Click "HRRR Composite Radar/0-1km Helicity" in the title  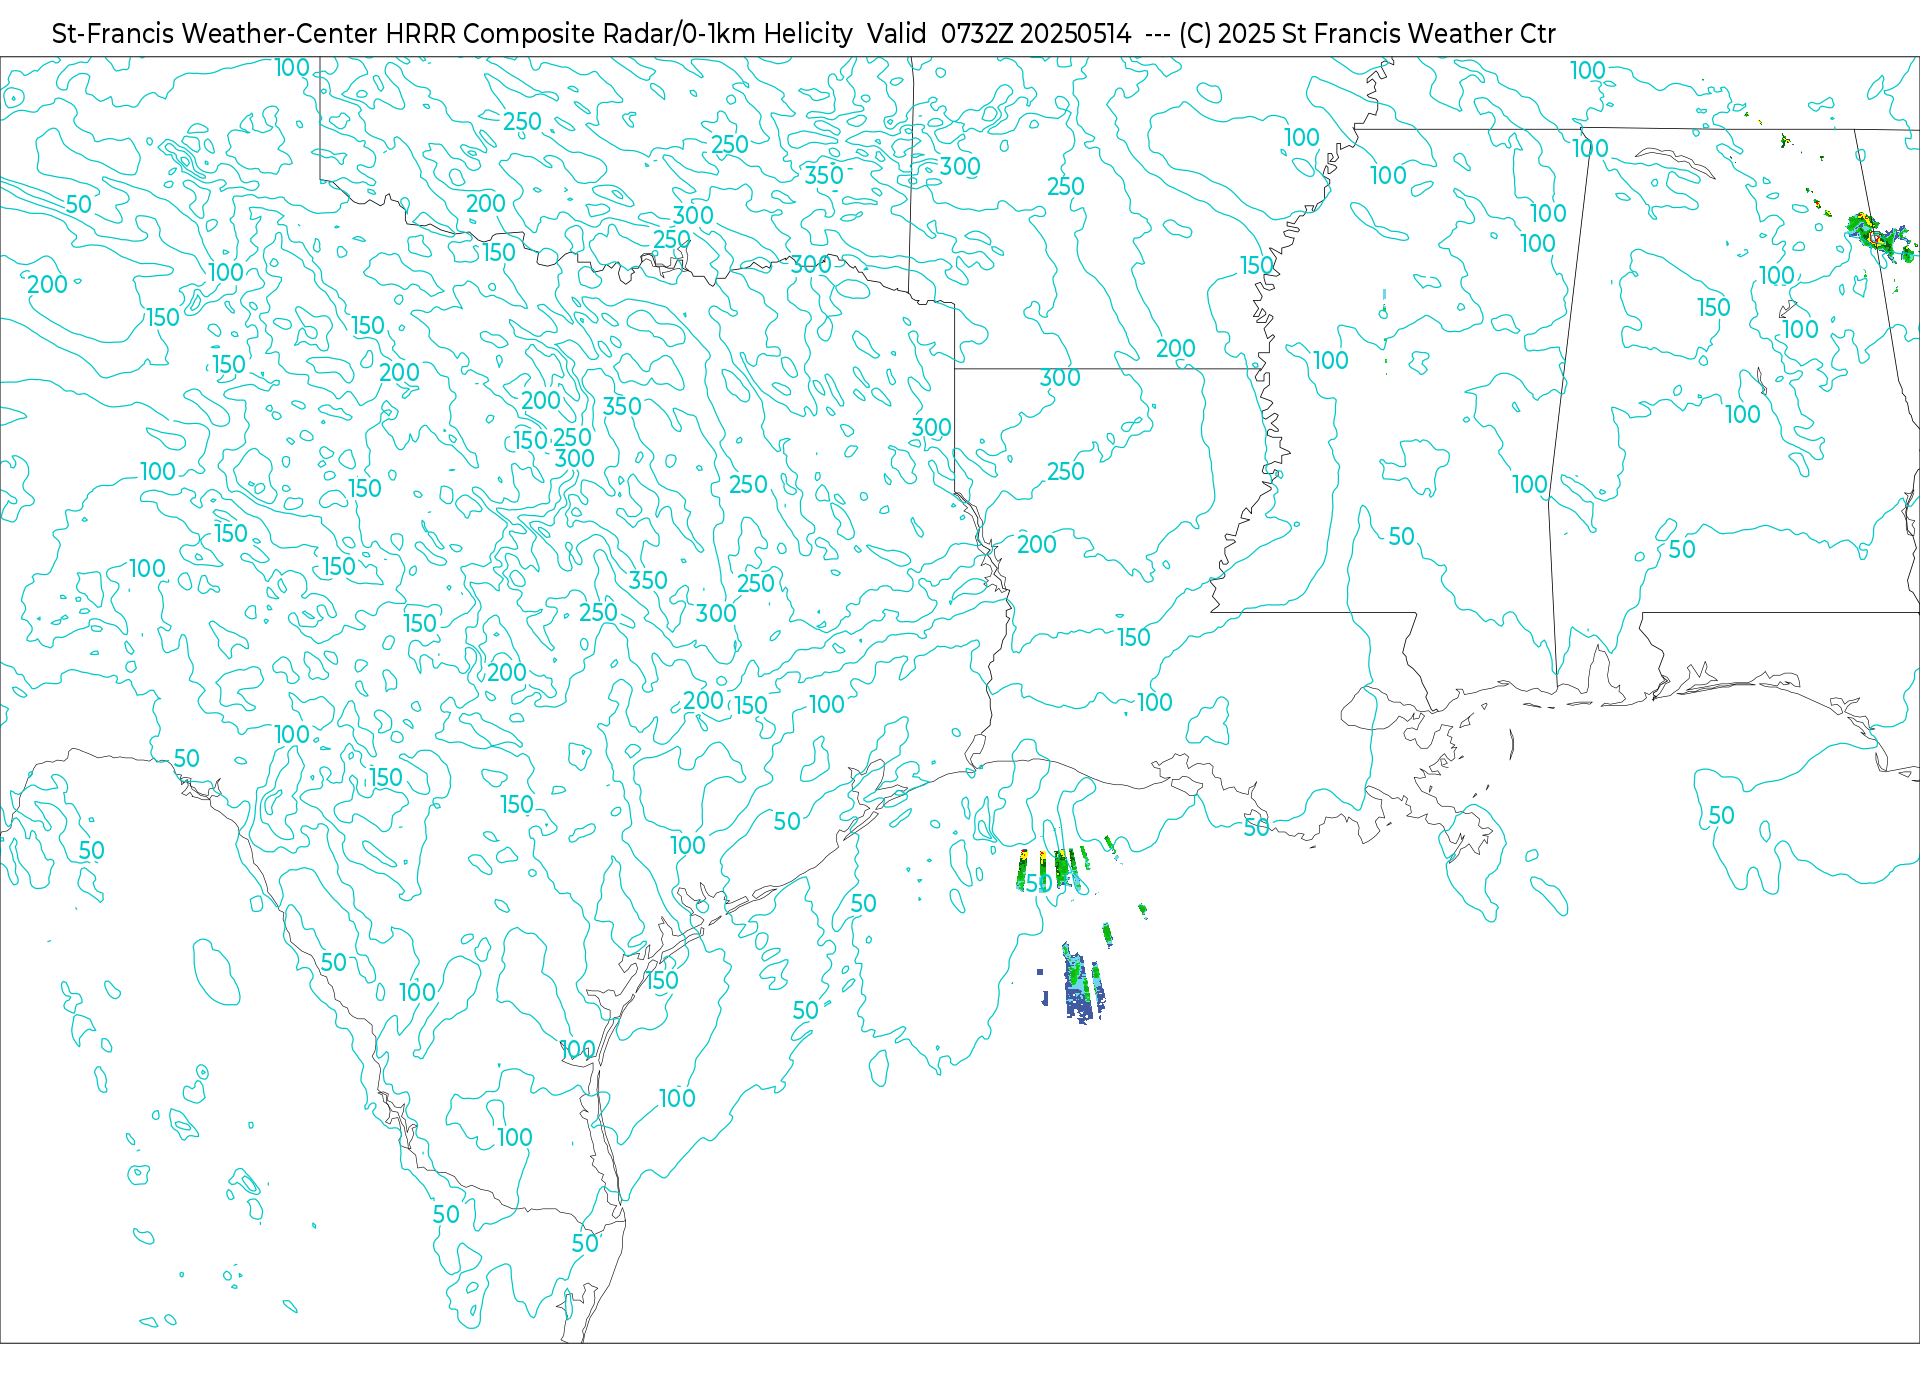tap(619, 34)
